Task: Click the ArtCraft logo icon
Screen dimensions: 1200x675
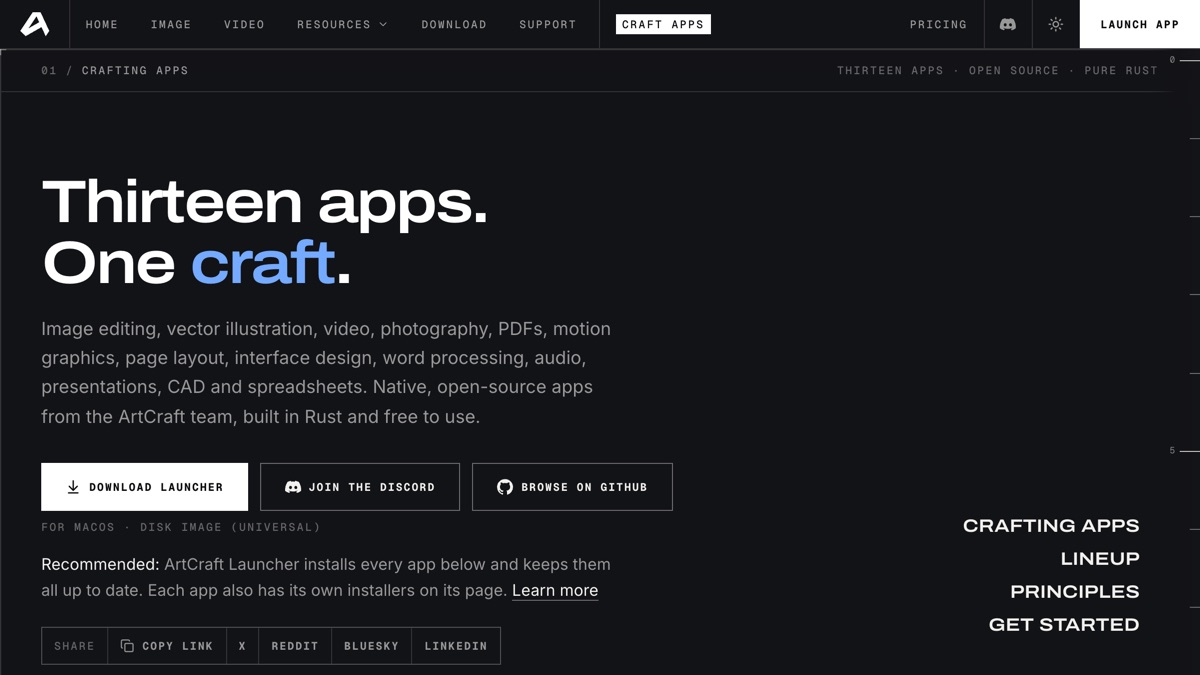Action: tap(35, 24)
